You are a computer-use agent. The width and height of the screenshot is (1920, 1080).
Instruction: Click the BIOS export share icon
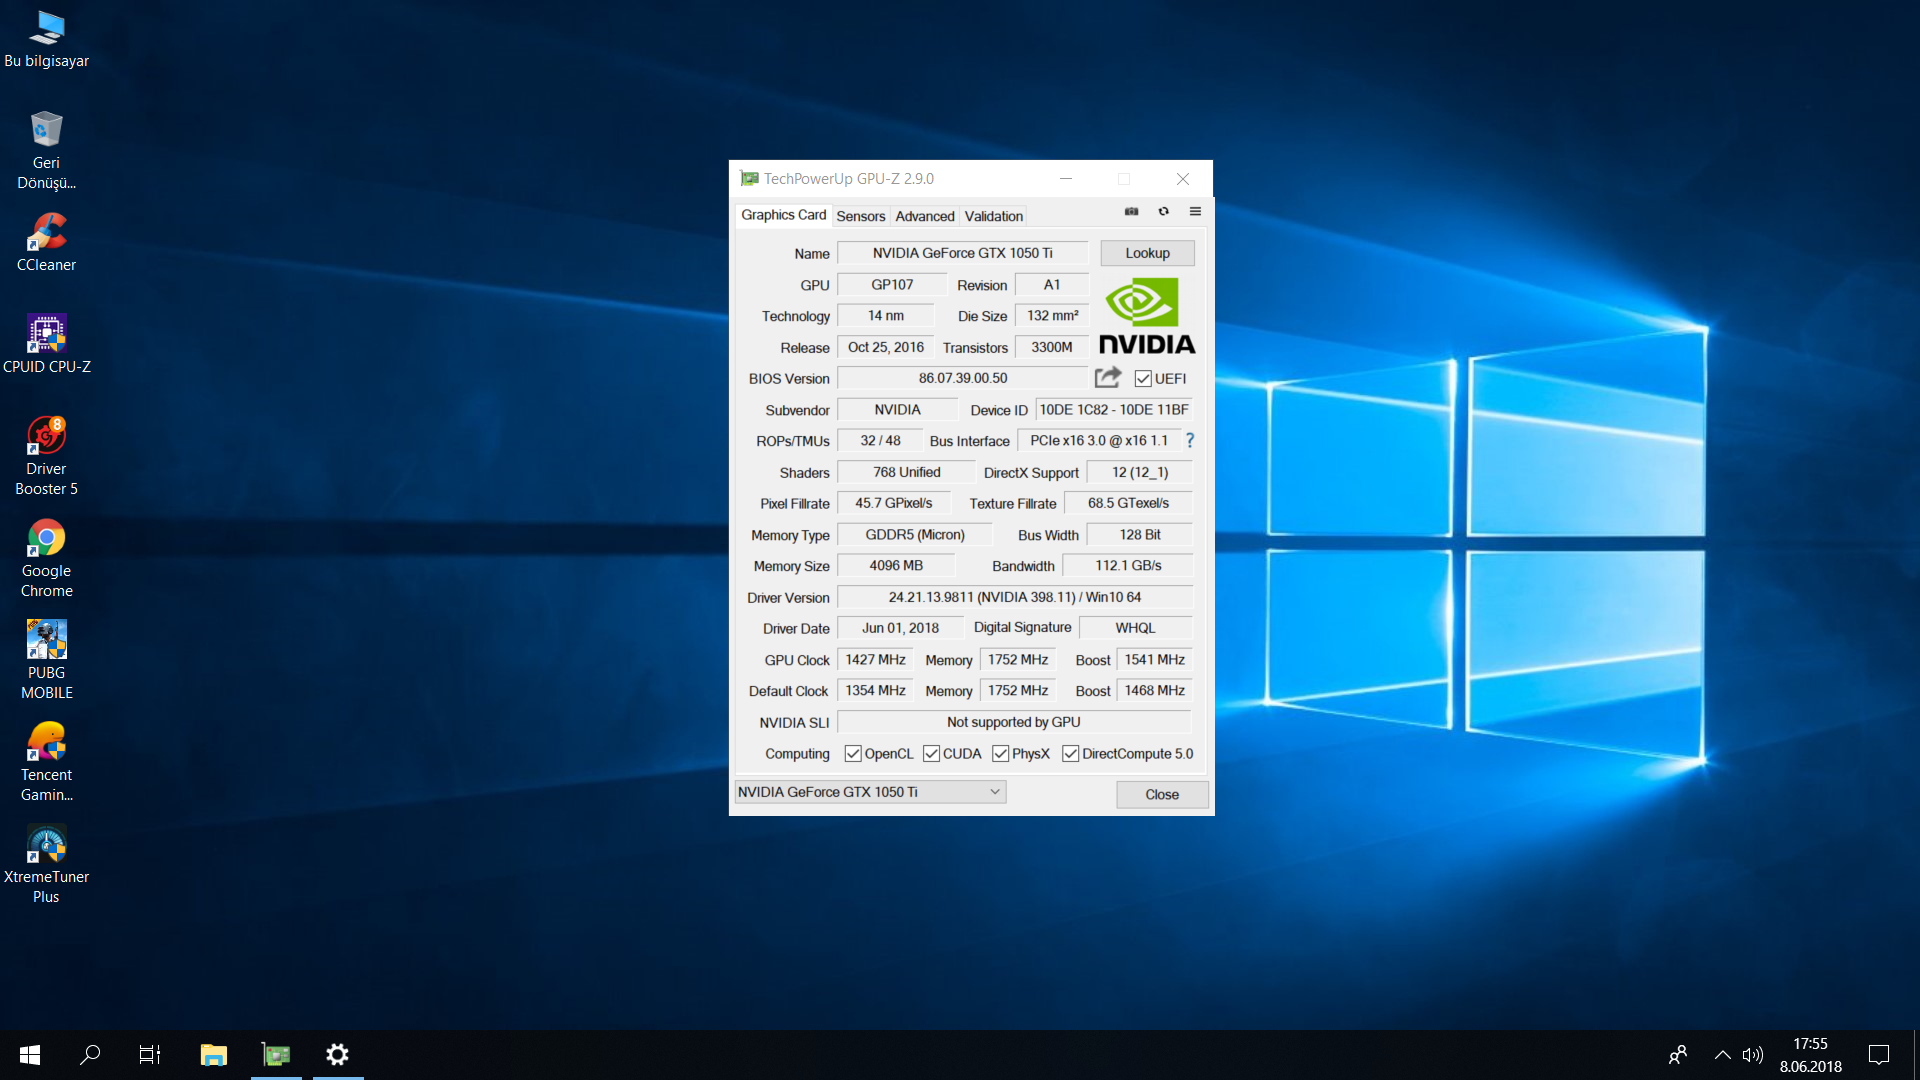(x=1107, y=378)
